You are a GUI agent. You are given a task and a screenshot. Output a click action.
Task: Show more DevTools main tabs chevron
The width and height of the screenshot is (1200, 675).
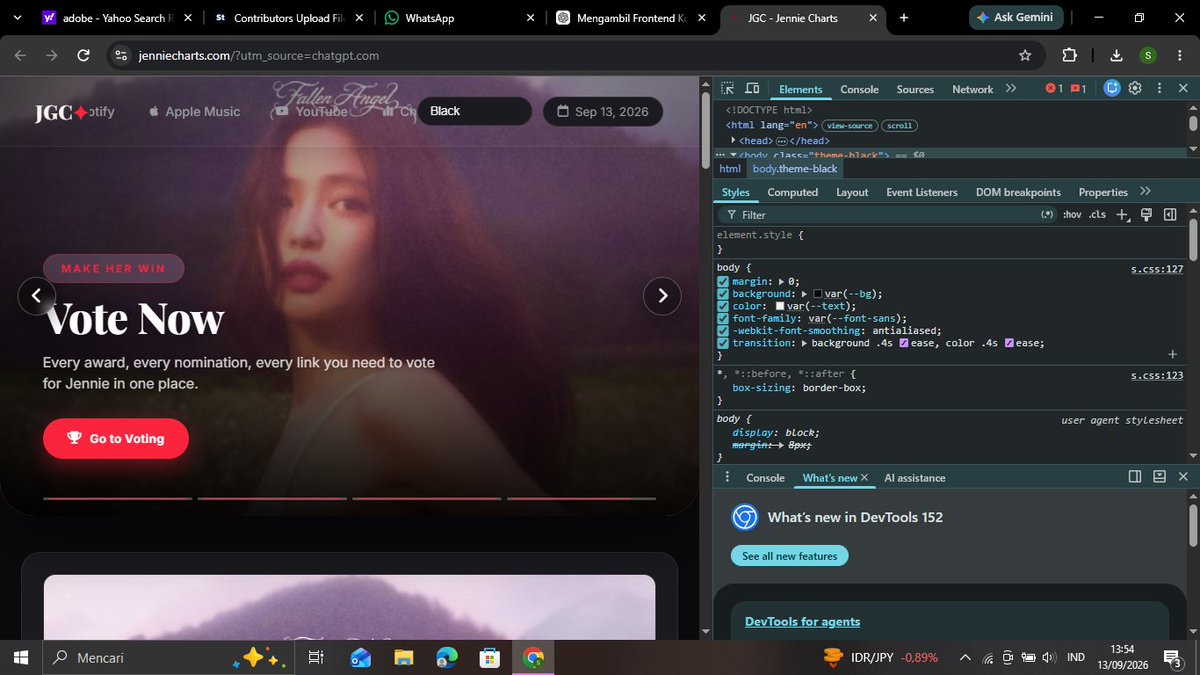click(1011, 88)
